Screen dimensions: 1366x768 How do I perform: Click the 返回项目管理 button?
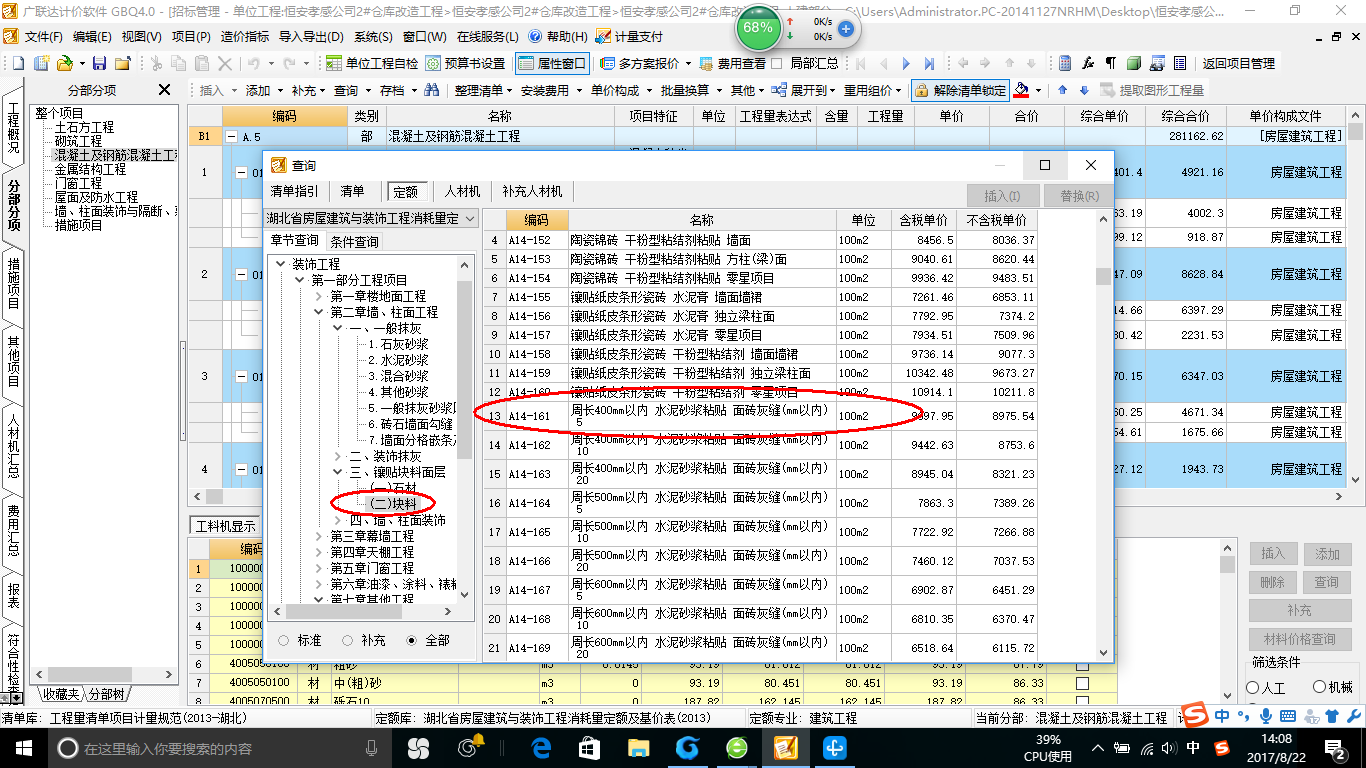pyautogui.click(x=1239, y=63)
